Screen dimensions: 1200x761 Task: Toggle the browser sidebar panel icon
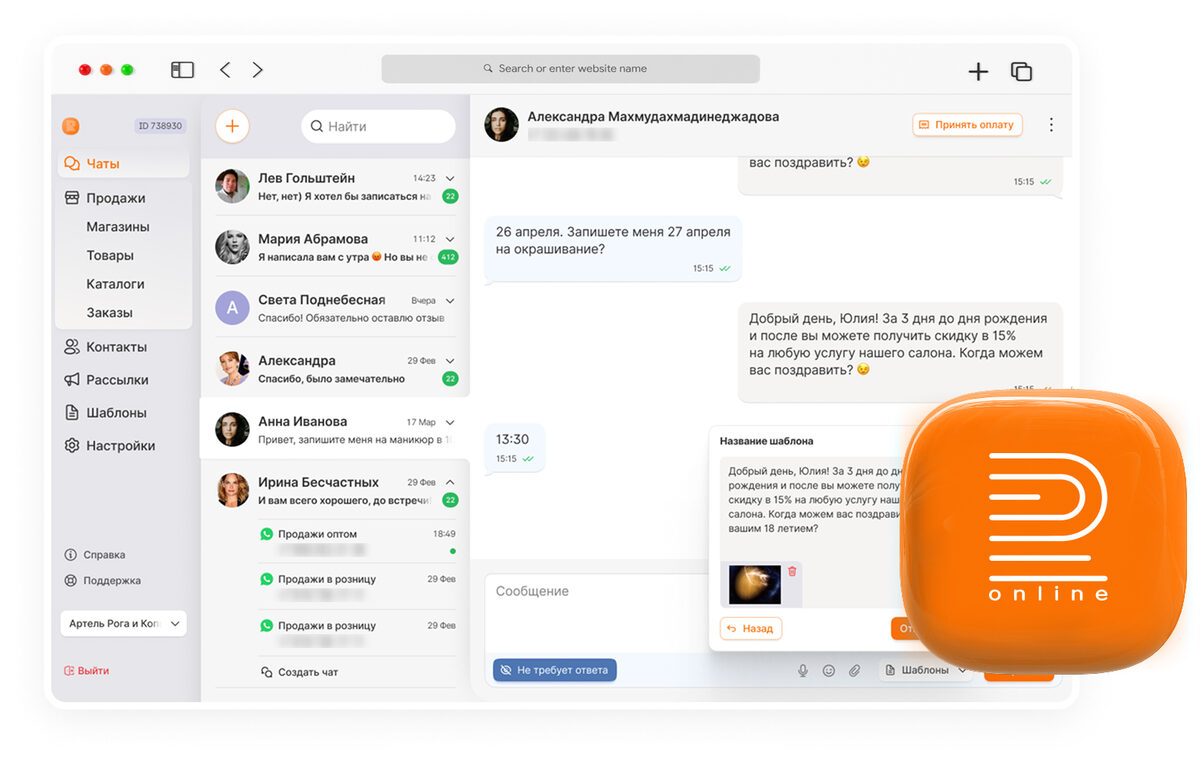click(182, 70)
